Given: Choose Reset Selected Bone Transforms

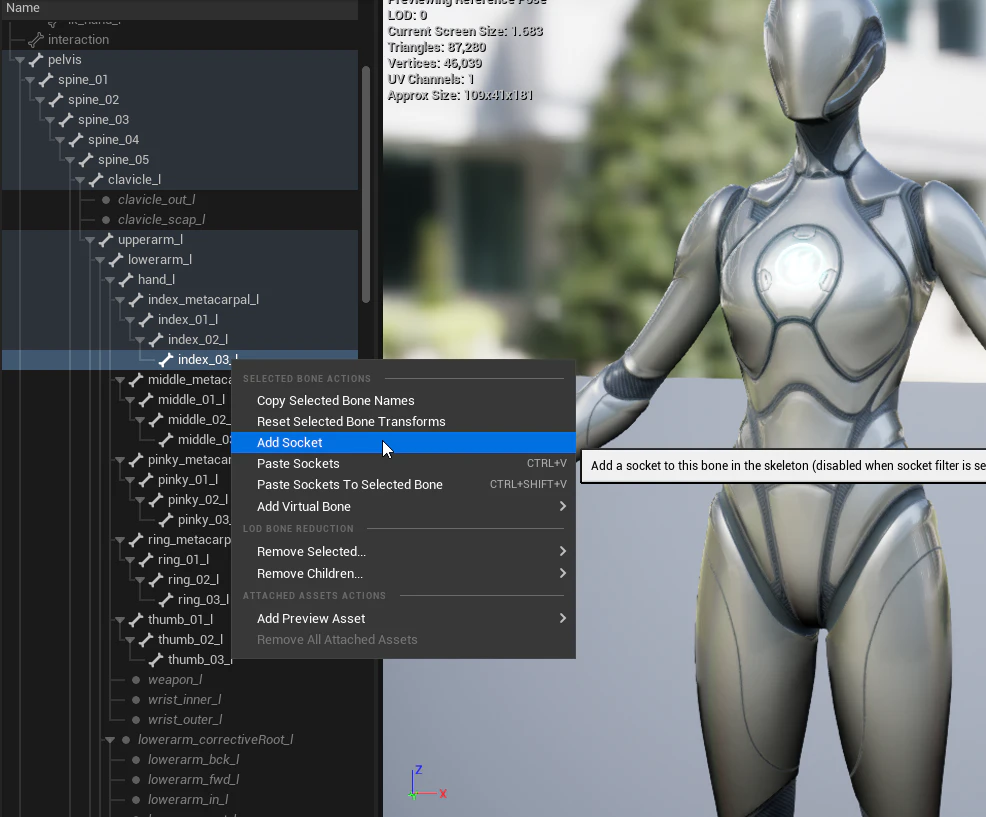Looking at the screenshot, I should (403, 421).
